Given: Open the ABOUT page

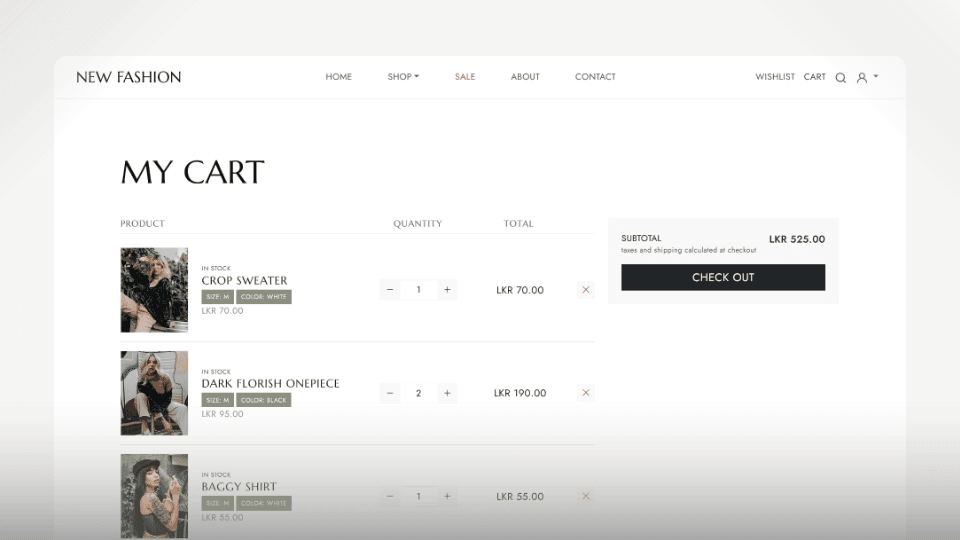Looking at the screenshot, I should click(525, 77).
